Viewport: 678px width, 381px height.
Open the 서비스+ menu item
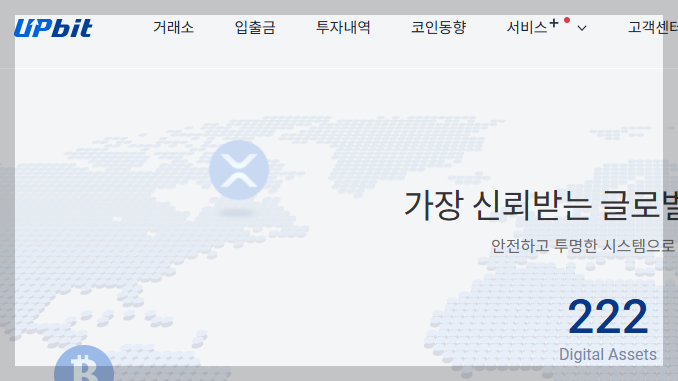532,27
